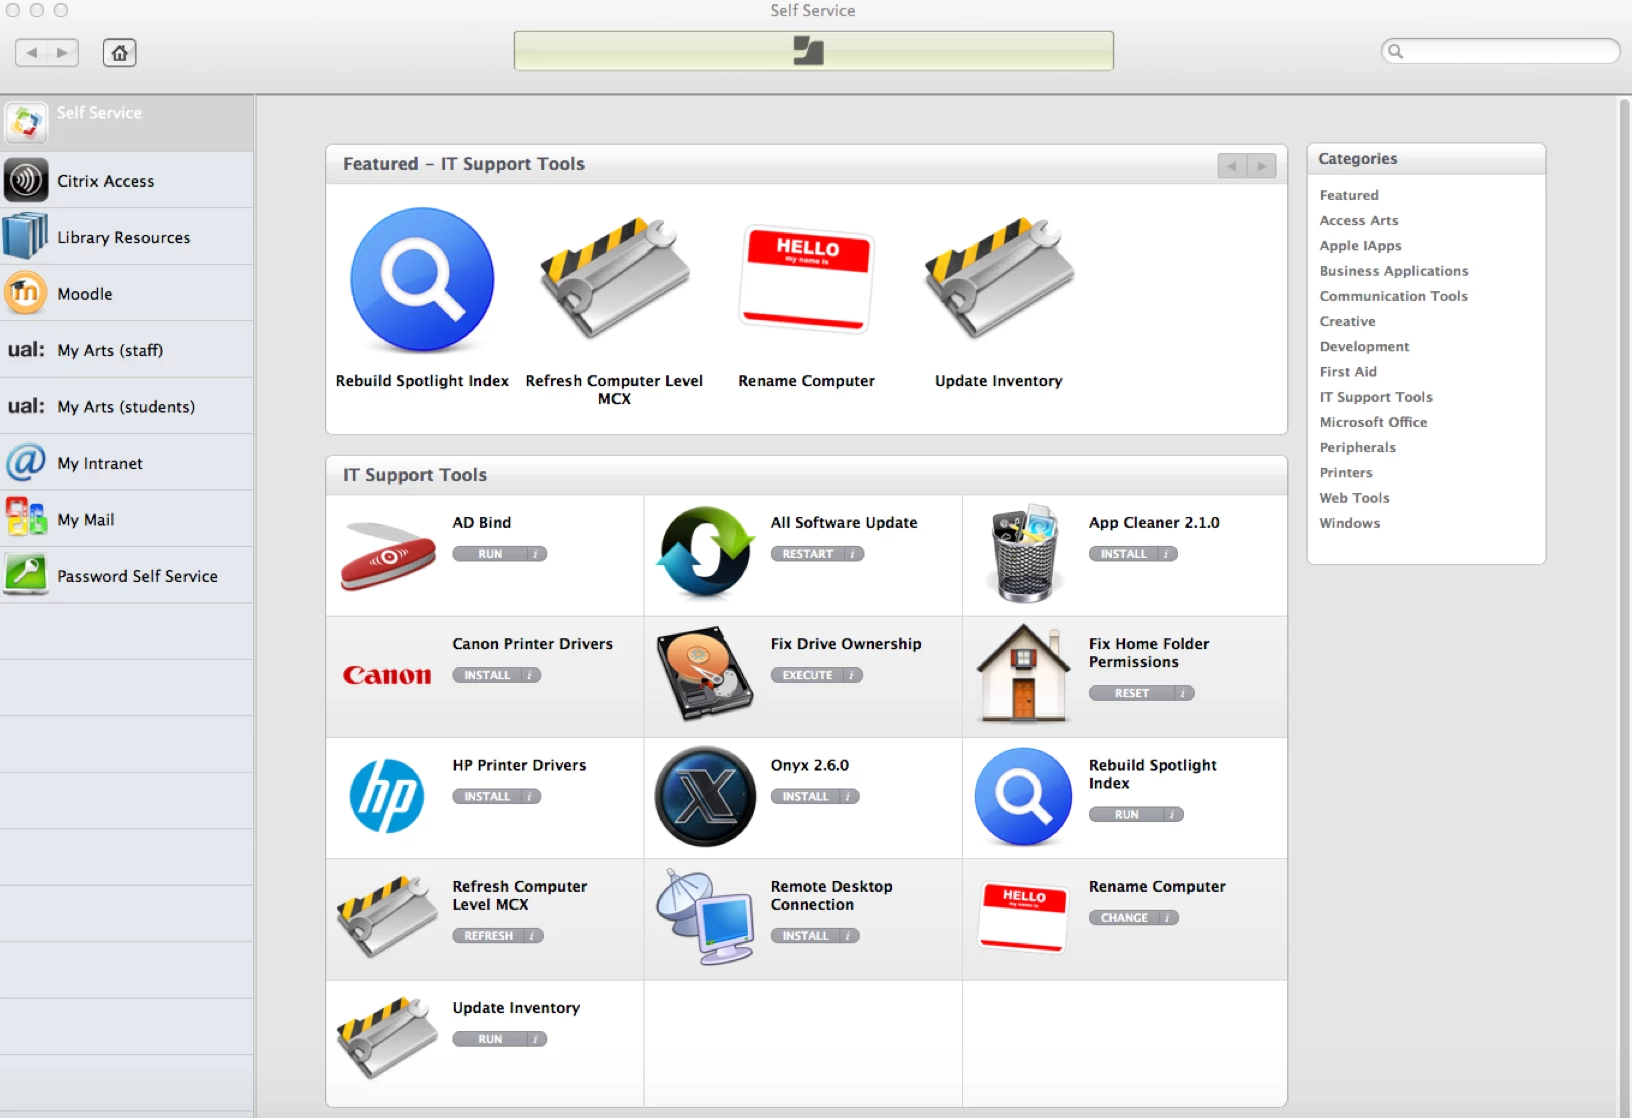The width and height of the screenshot is (1632, 1118).
Task: Click the Canon logo icon
Action: pos(387,675)
